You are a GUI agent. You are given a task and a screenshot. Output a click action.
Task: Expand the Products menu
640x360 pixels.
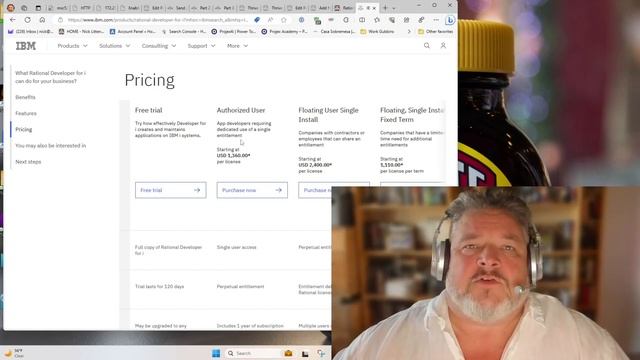72,46
